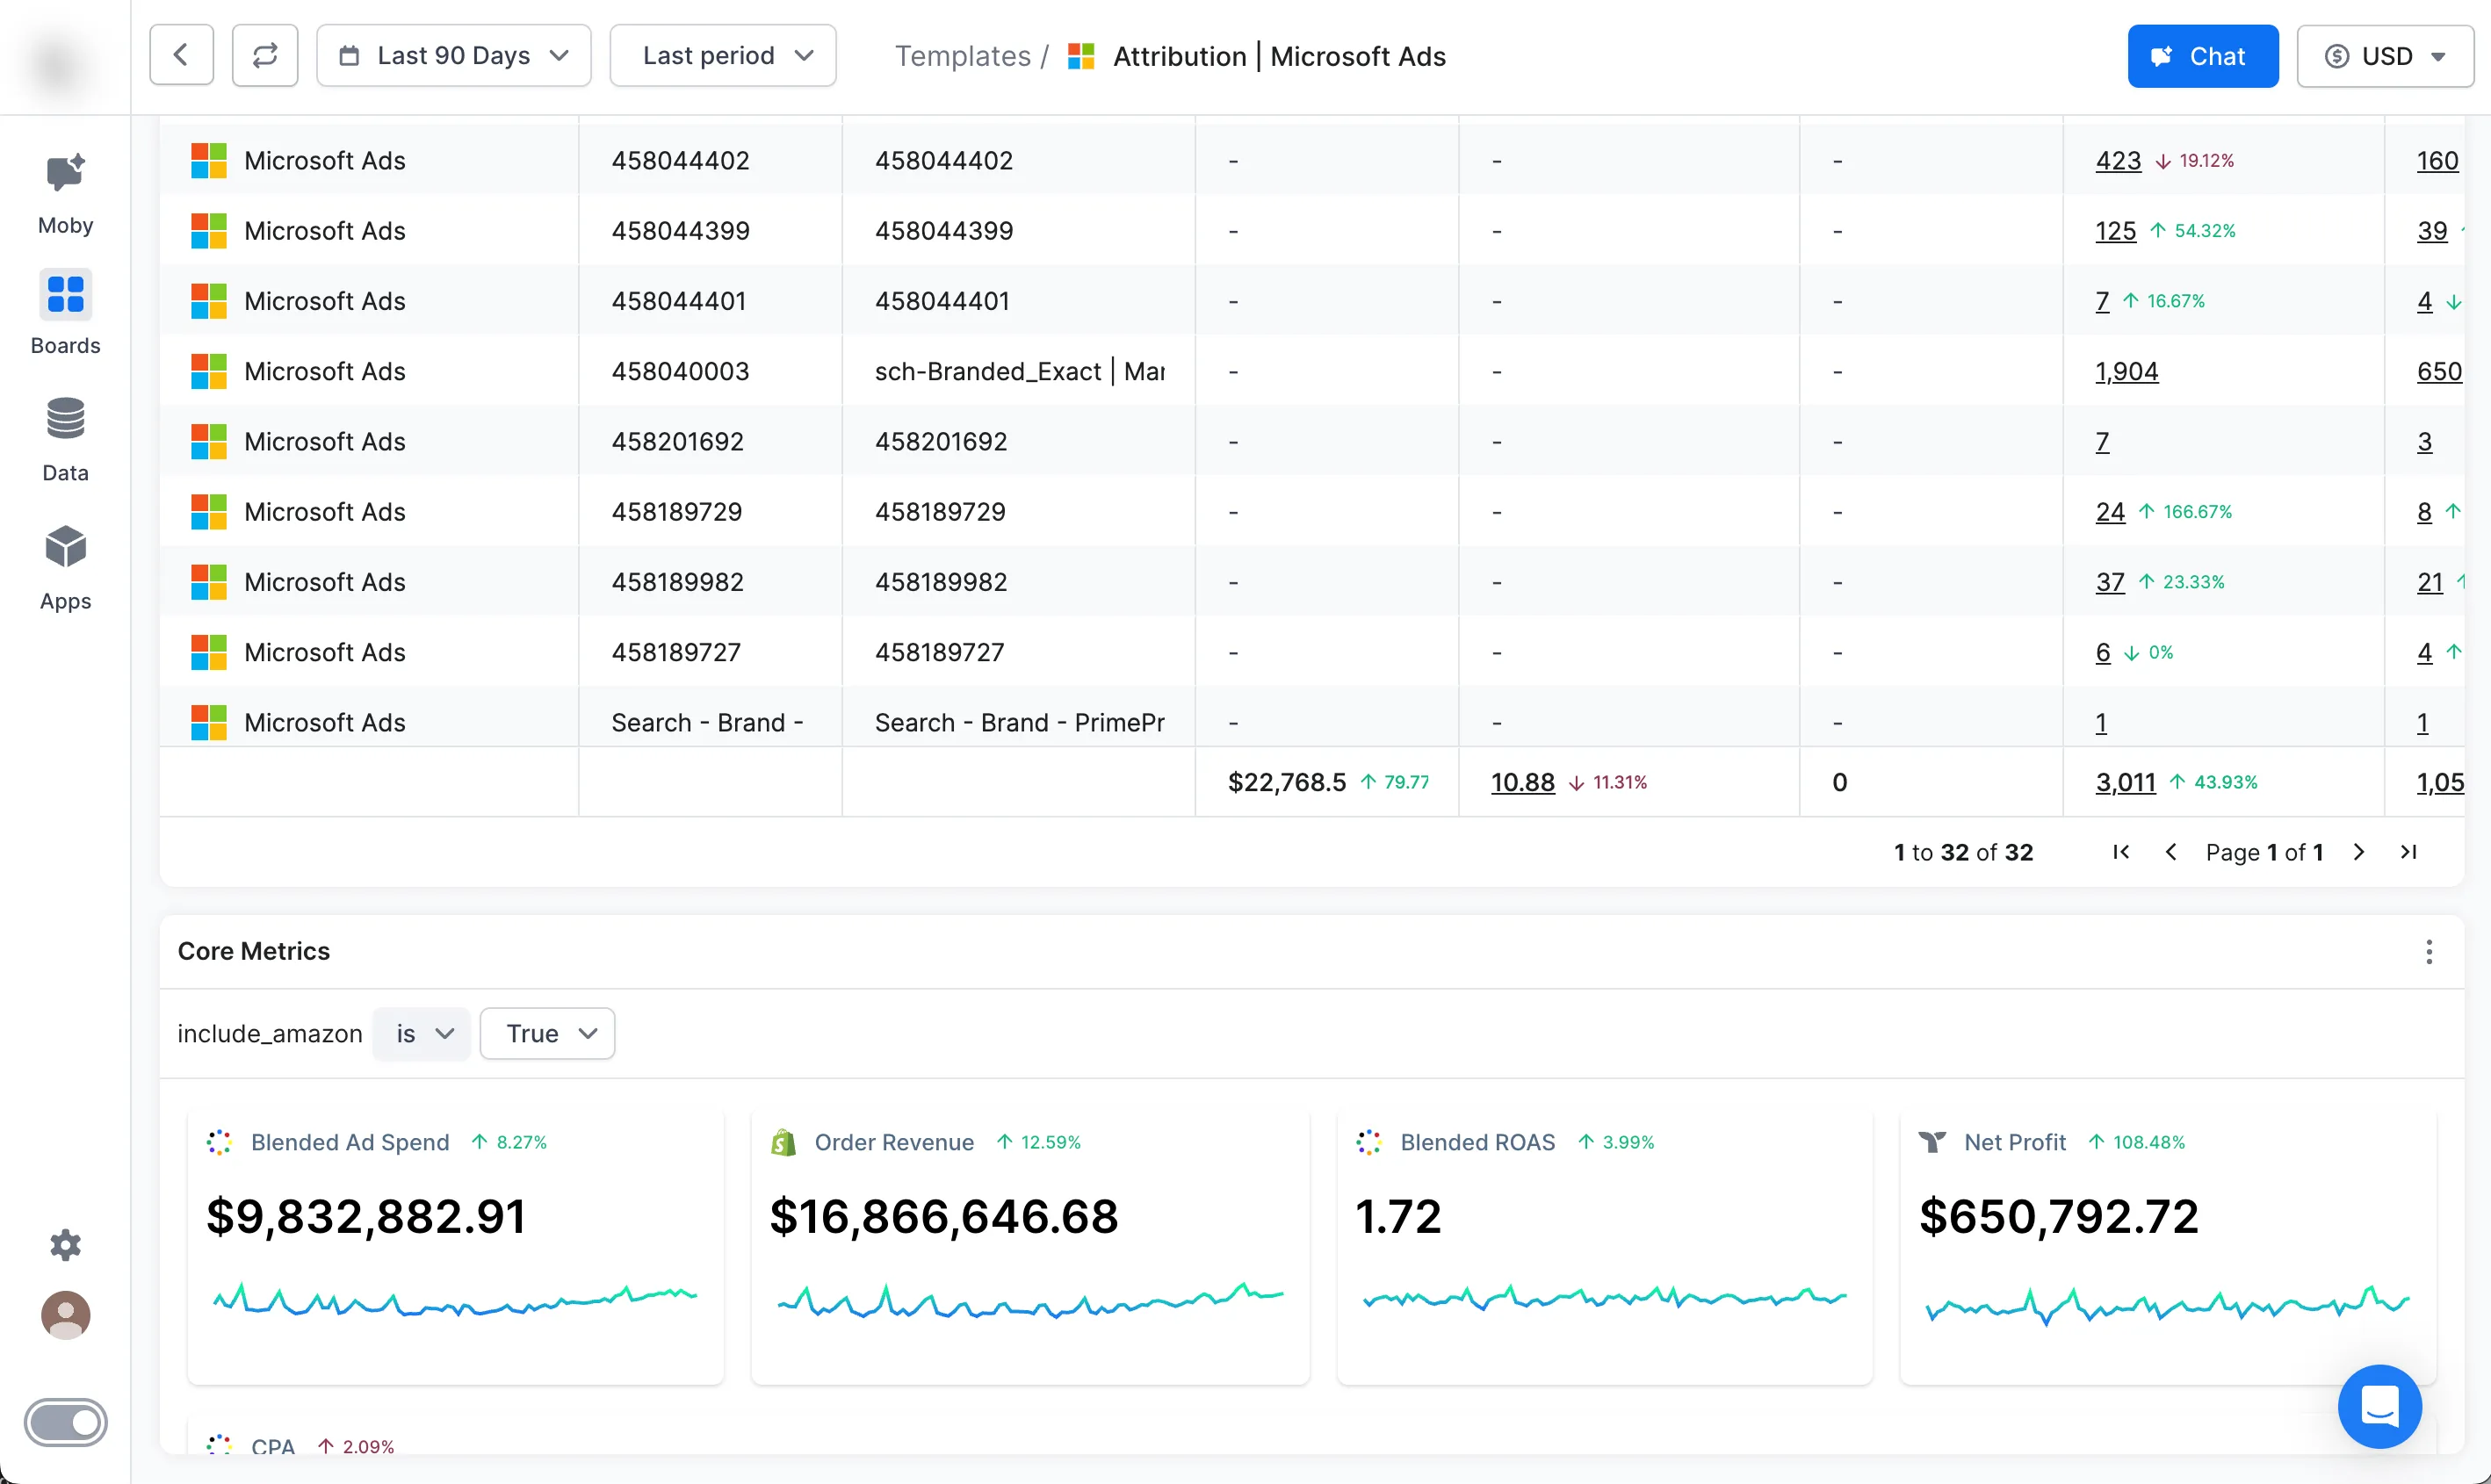Change the include_amazon True value dropdown
This screenshot has height=1484, width=2491.
[547, 1033]
